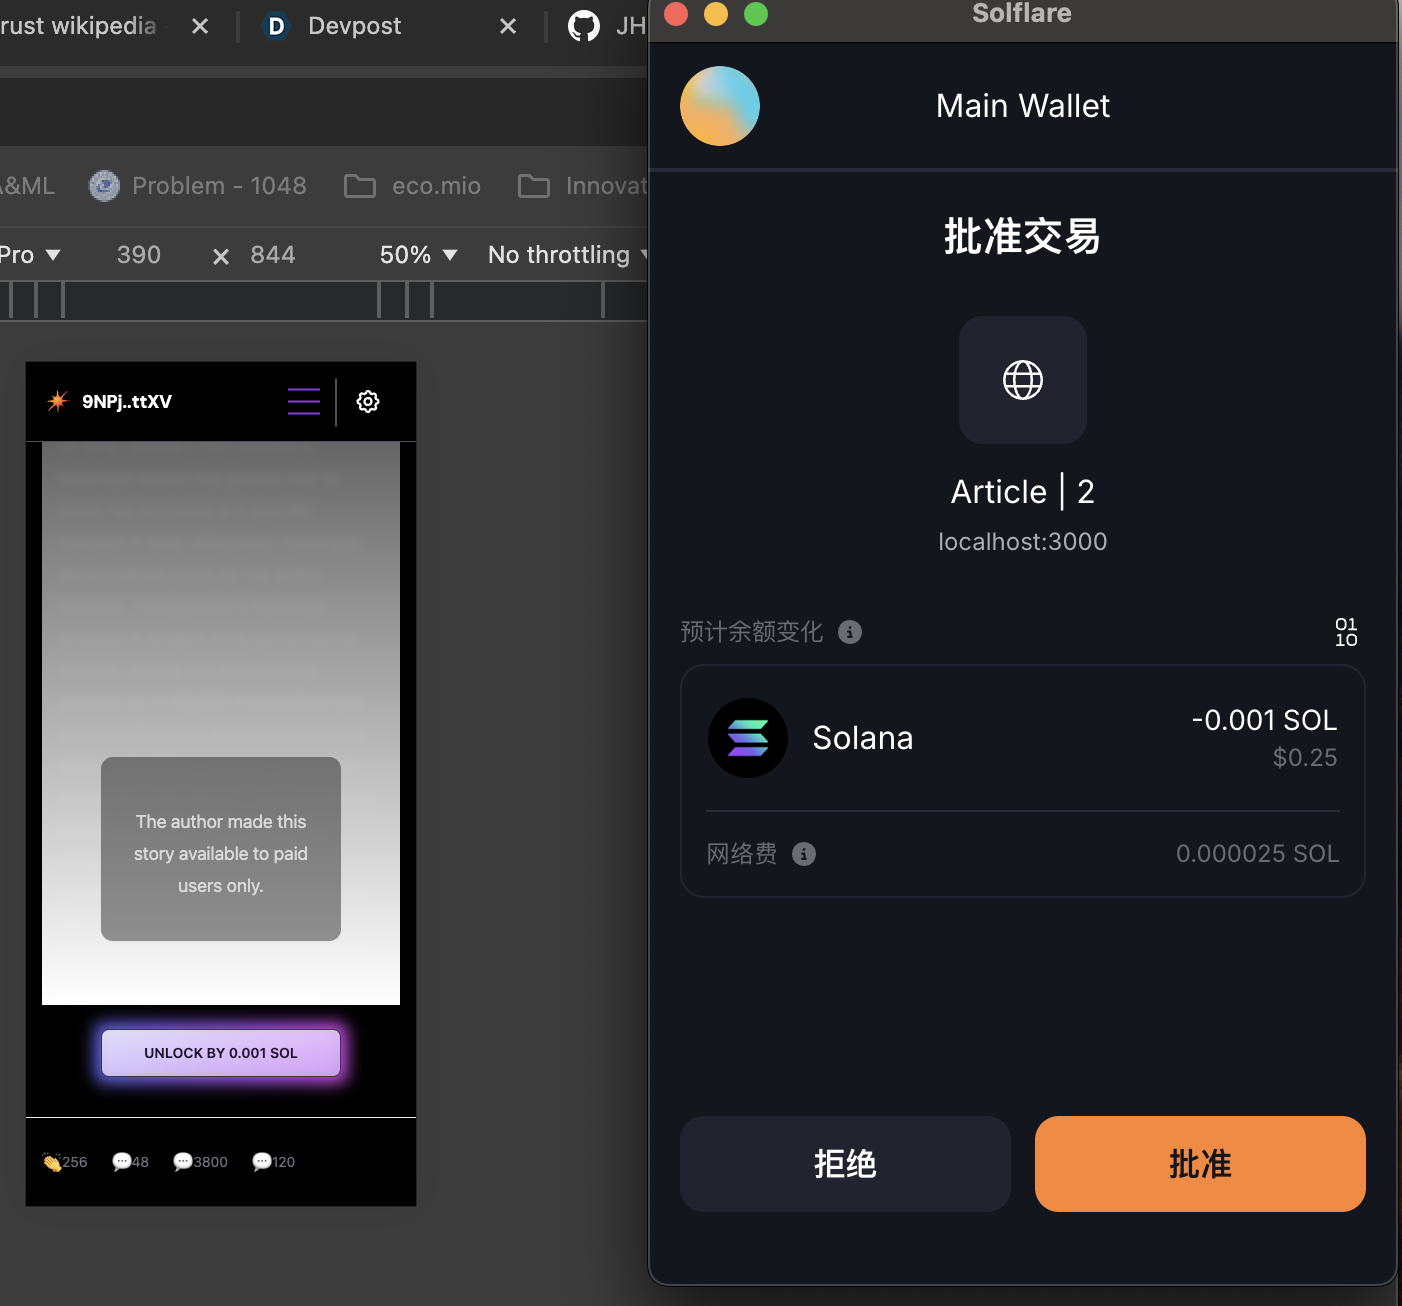
Task: Approve the transaction with 批准 button
Action: [1200, 1164]
